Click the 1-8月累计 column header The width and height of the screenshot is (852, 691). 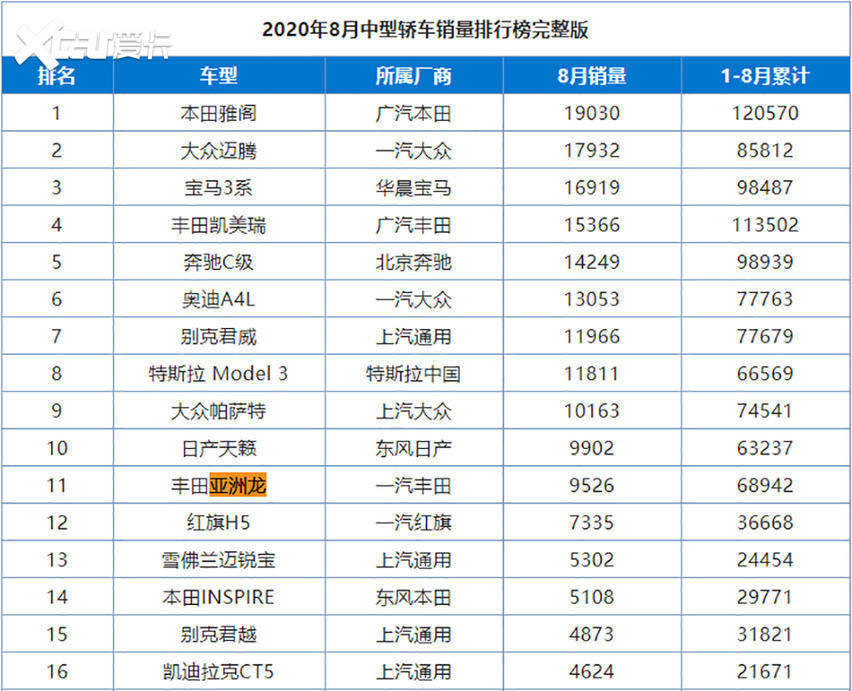pos(766,76)
